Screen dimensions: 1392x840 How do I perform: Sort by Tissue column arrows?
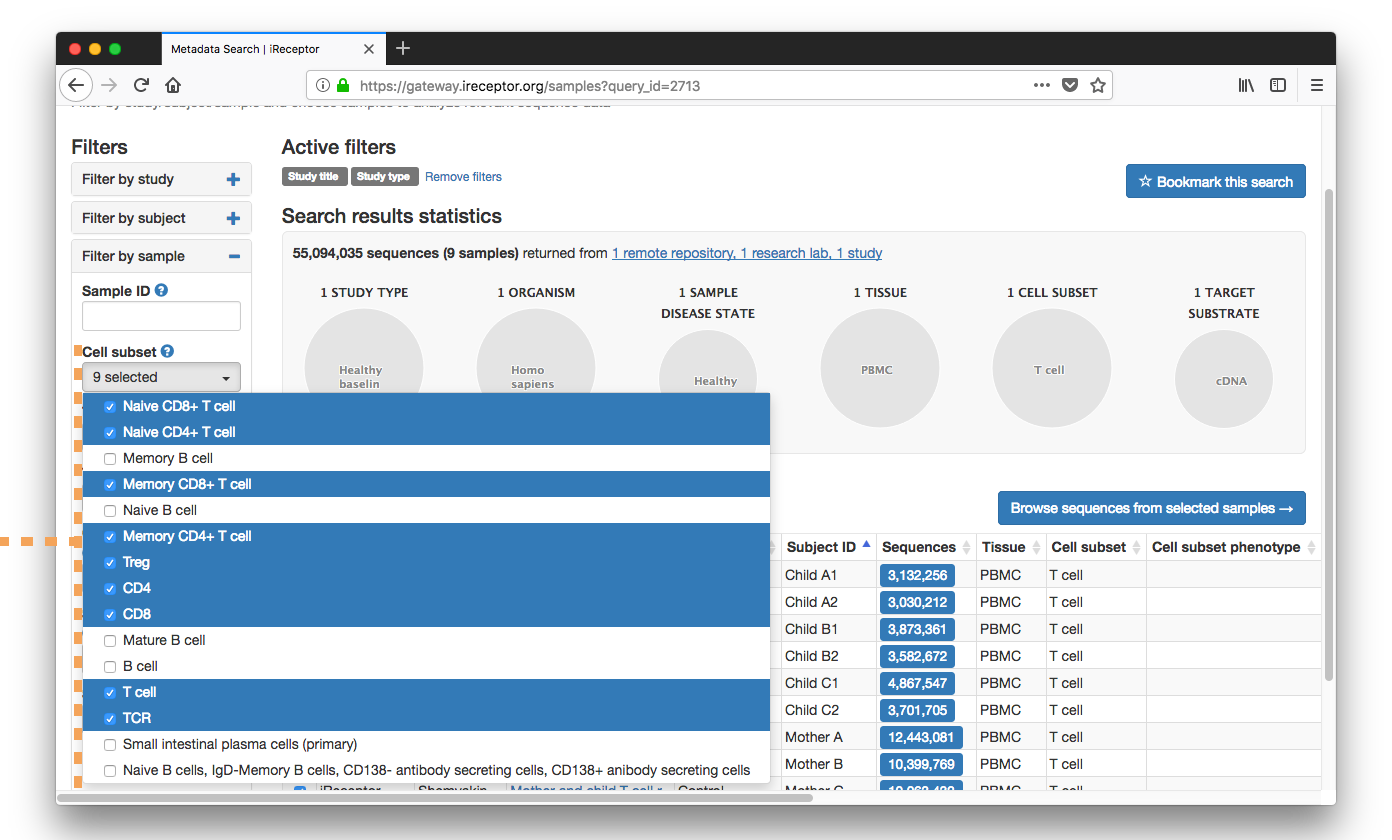click(x=1035, y=547)
